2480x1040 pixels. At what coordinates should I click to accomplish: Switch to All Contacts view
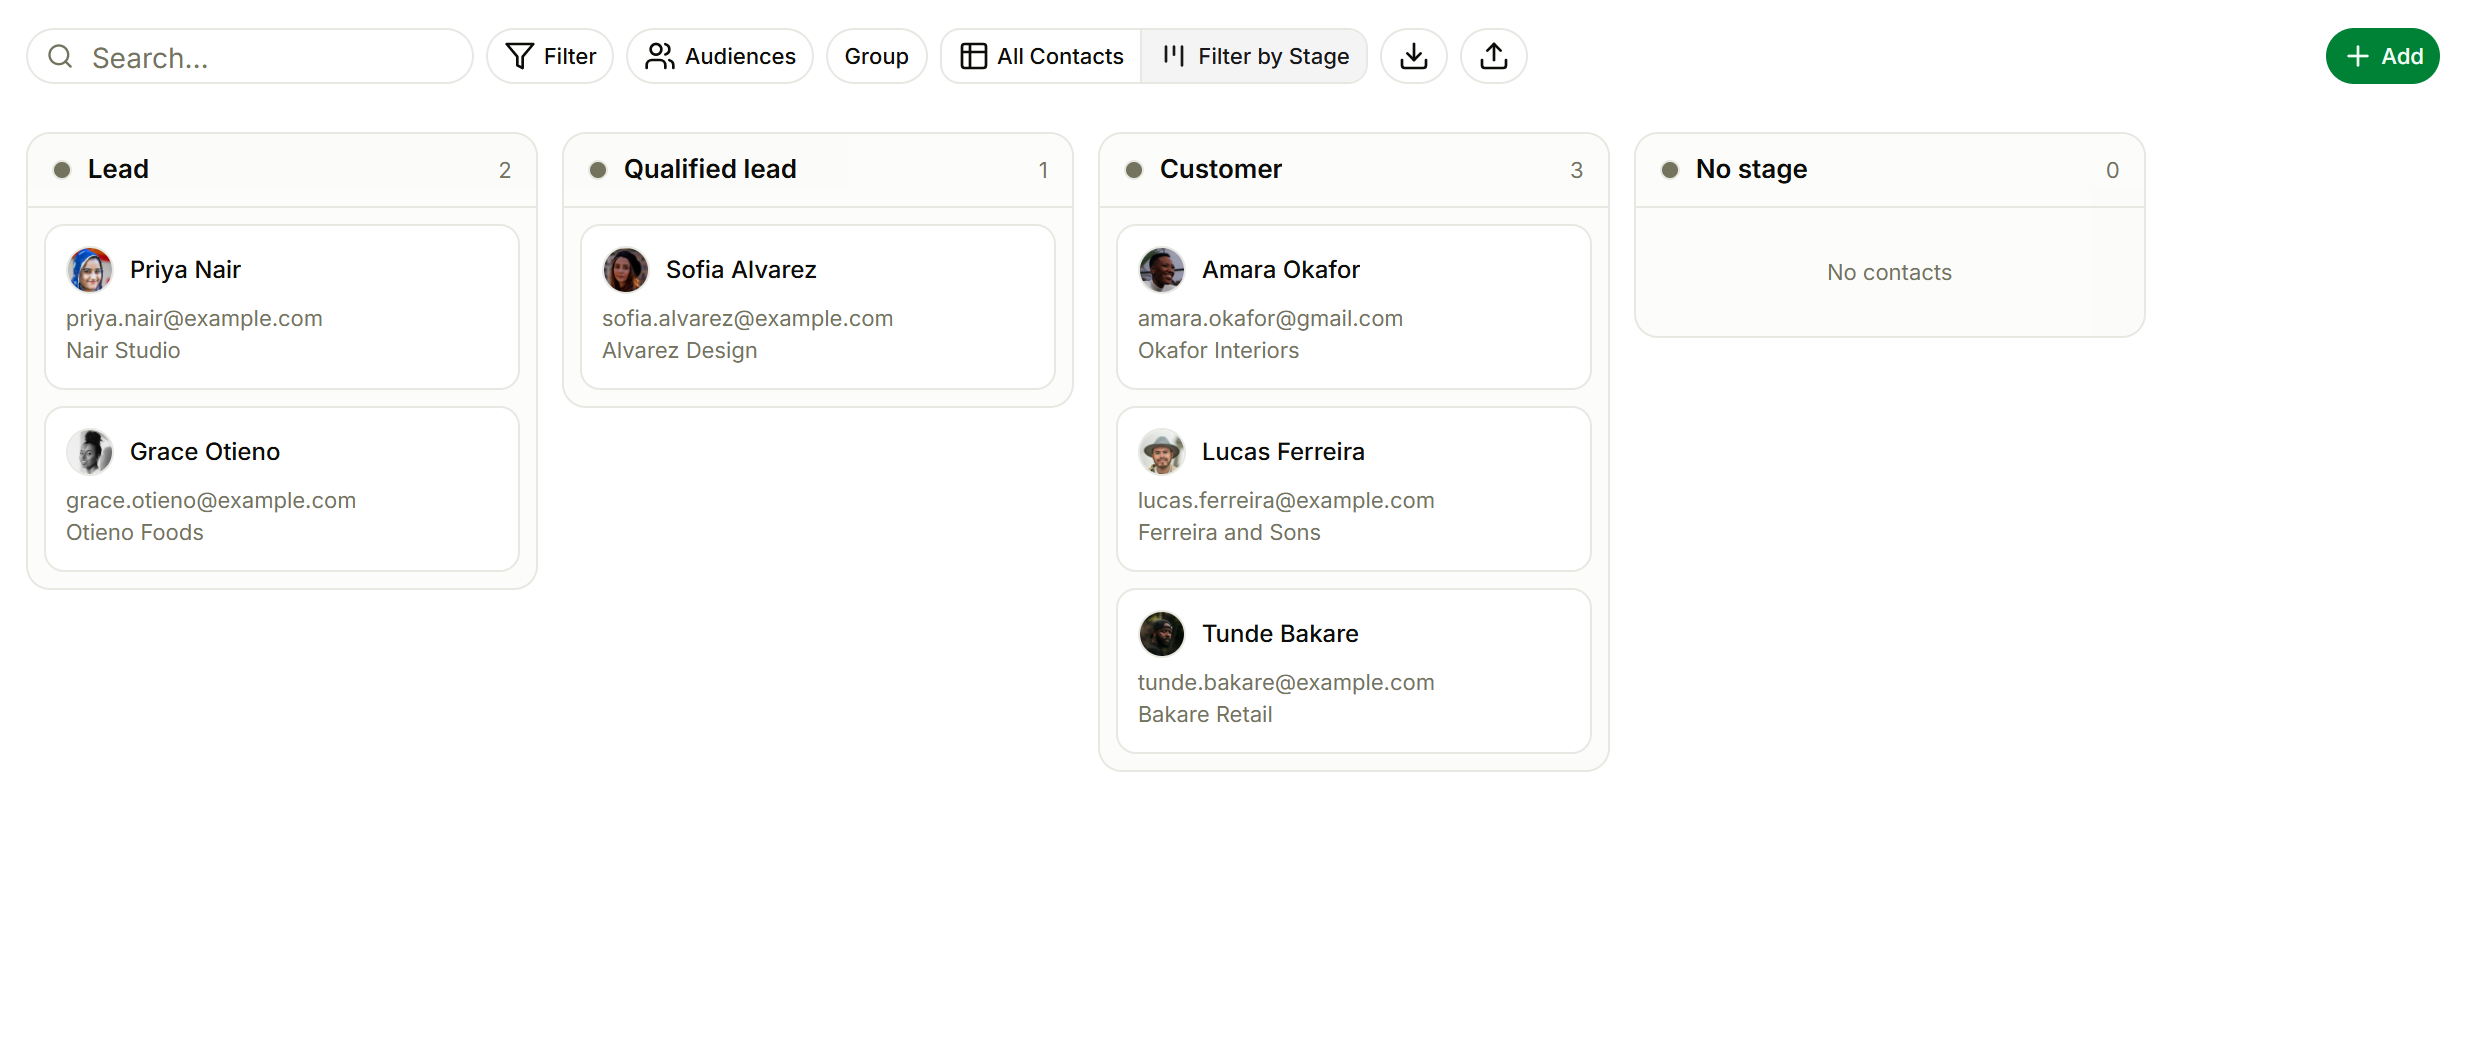click(x=1042, y=56)
